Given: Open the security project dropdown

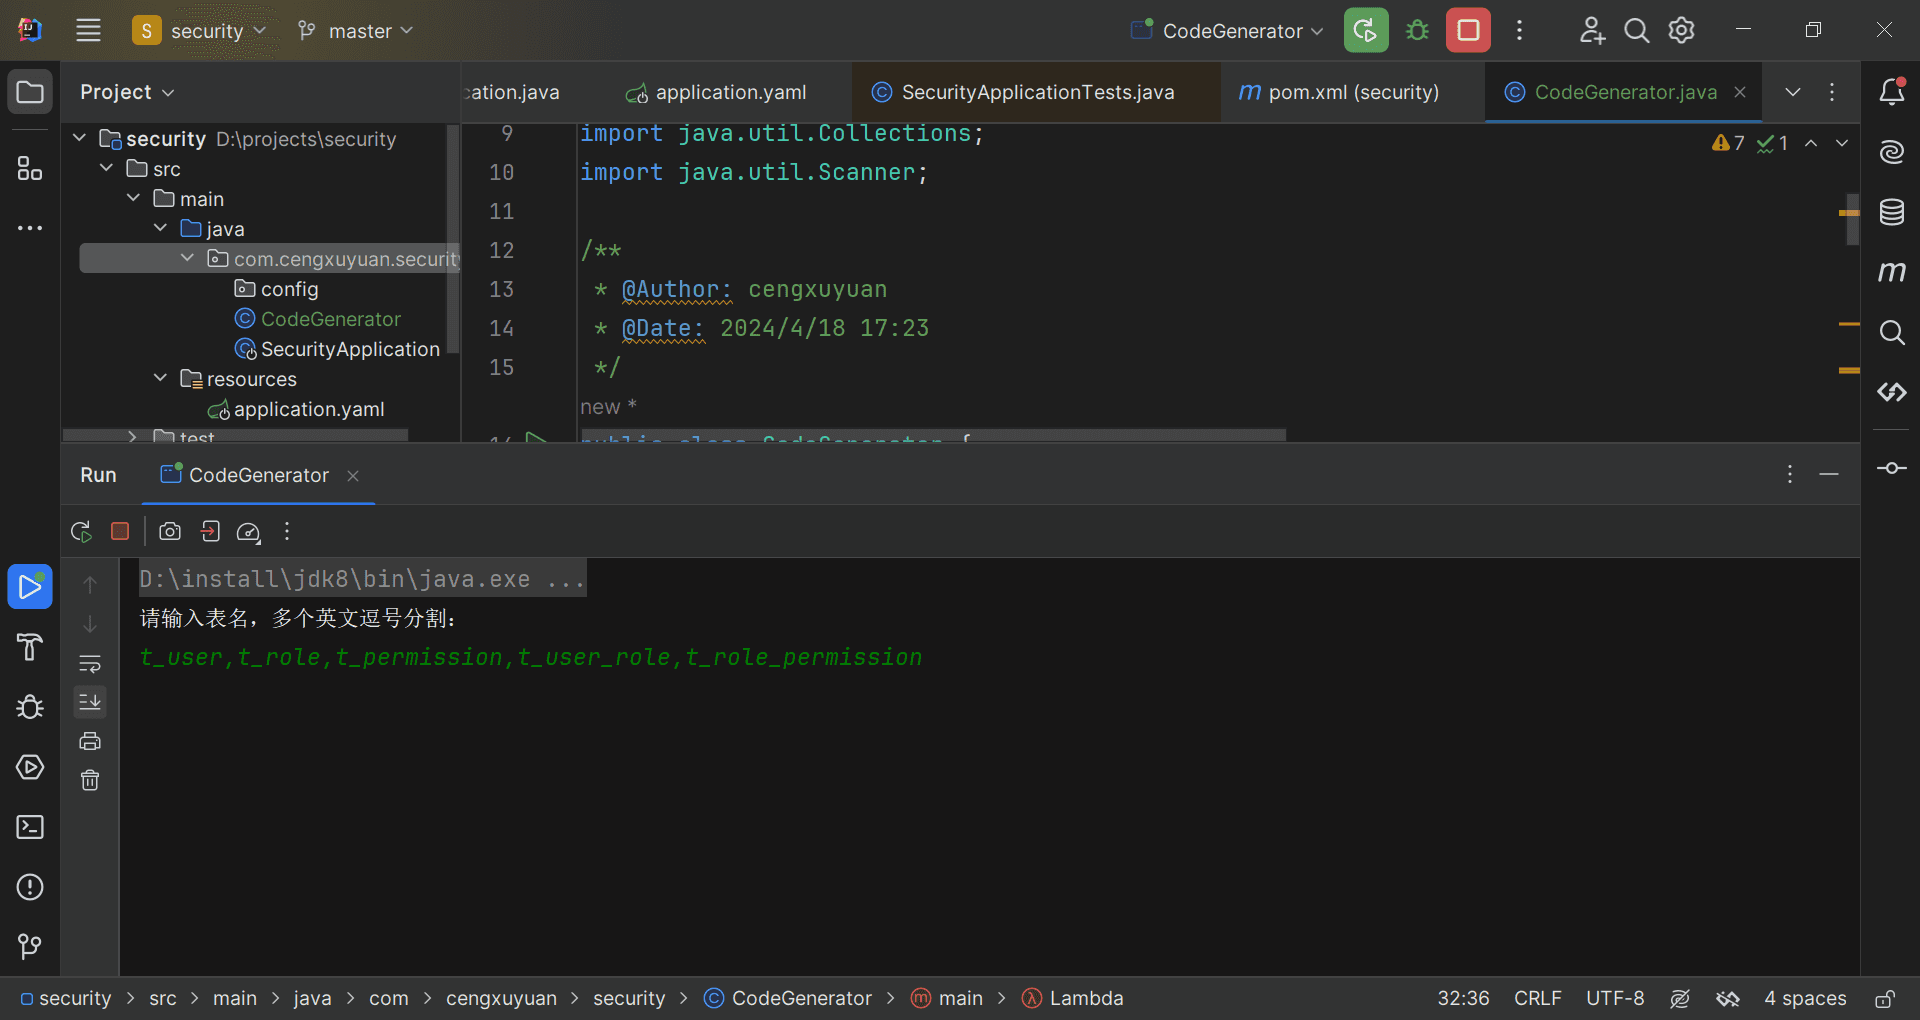Looking at the screenshot, I should coord(200,30).
